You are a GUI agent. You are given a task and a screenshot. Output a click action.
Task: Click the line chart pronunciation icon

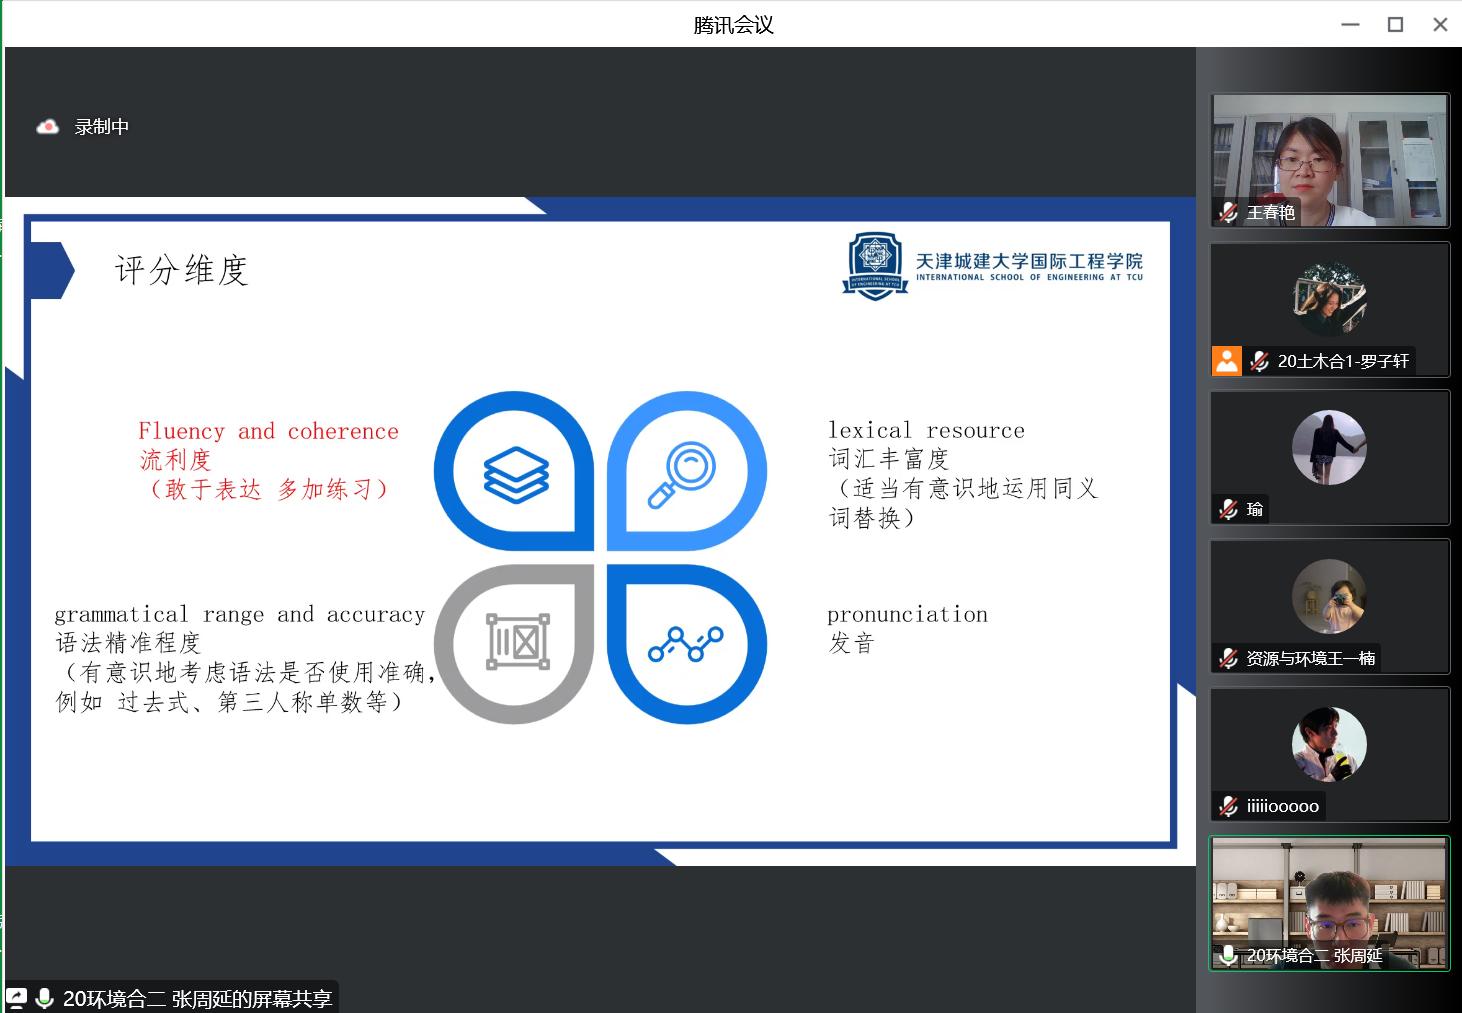point(685,642)
